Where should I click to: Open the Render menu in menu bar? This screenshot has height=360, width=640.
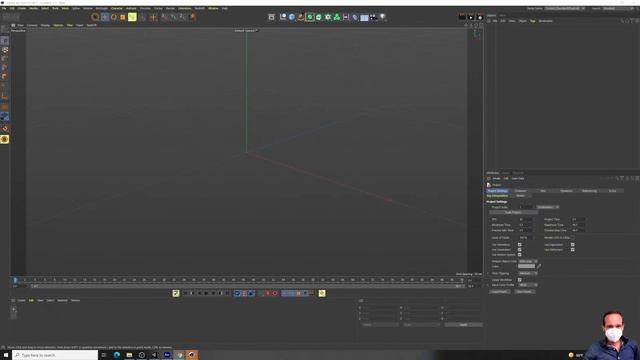[x=170, y=8]
